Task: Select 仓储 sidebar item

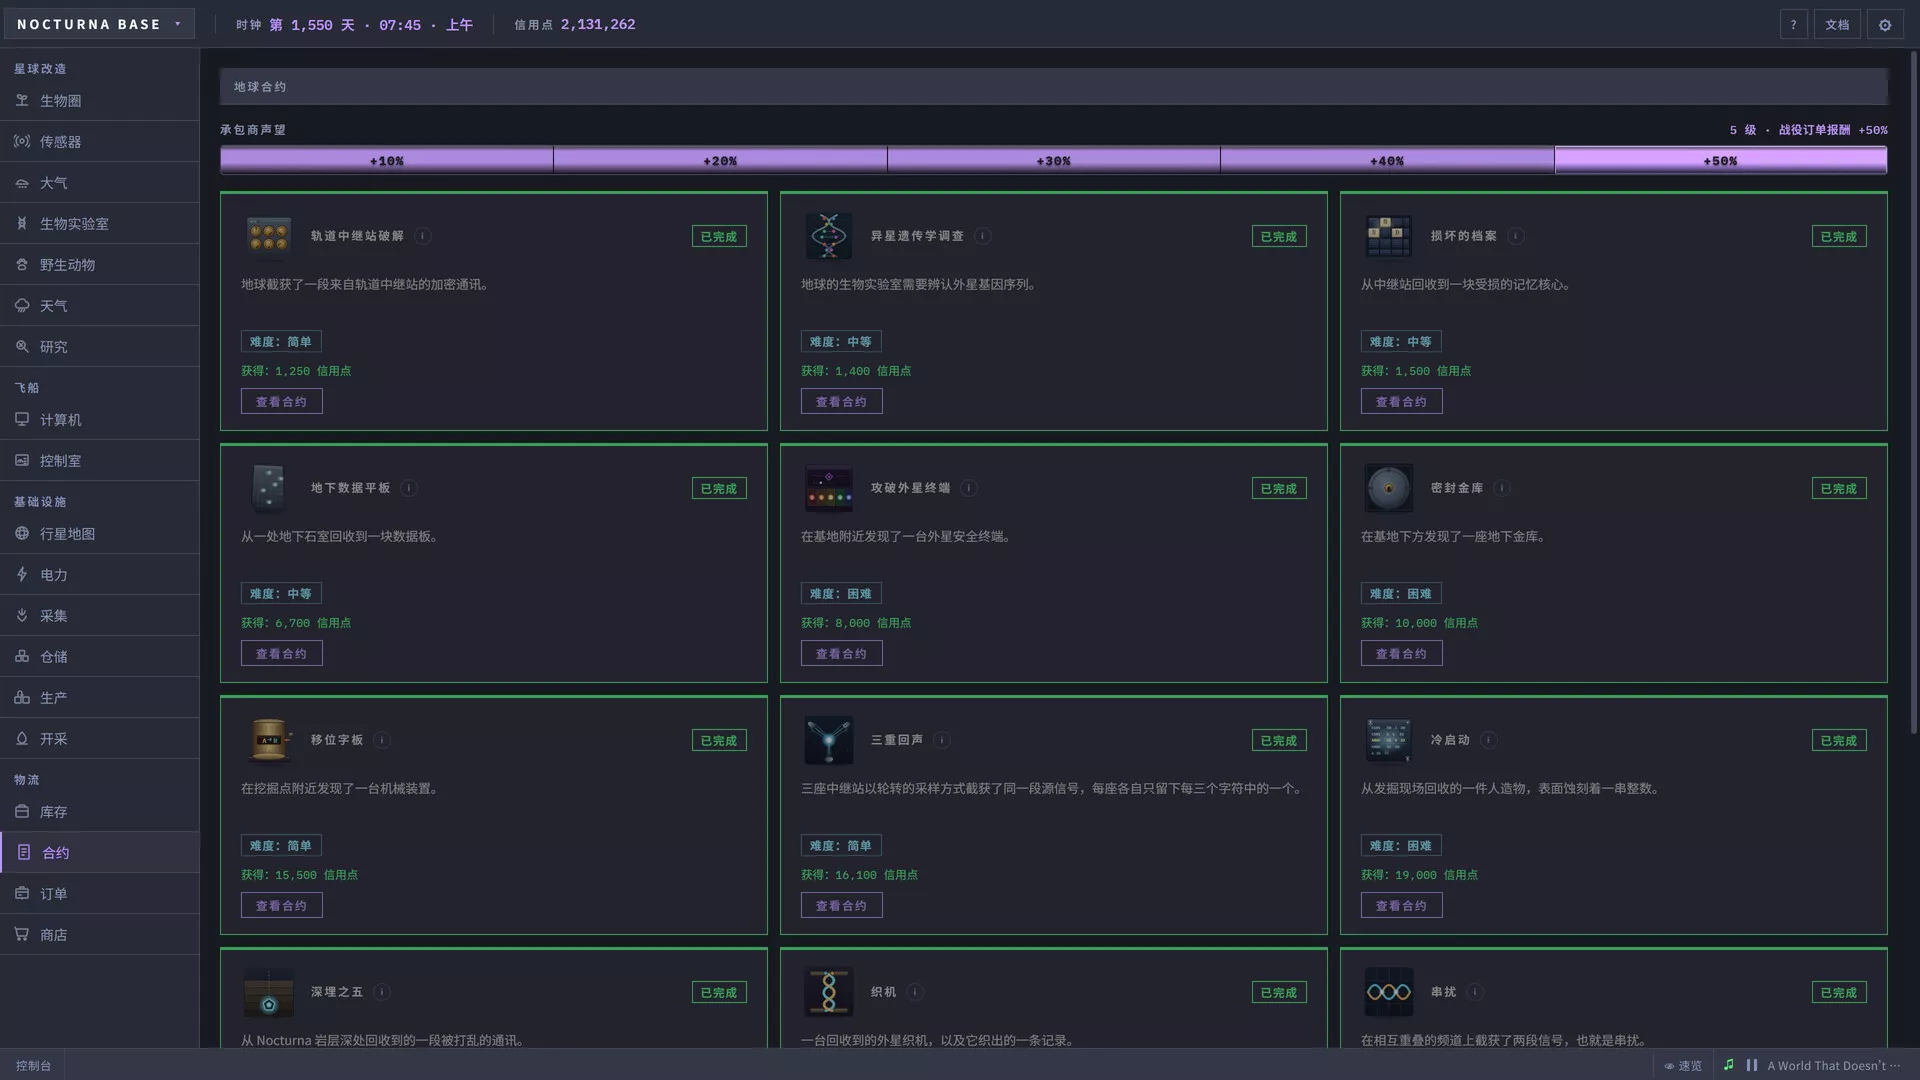Action: click(100, 657)
